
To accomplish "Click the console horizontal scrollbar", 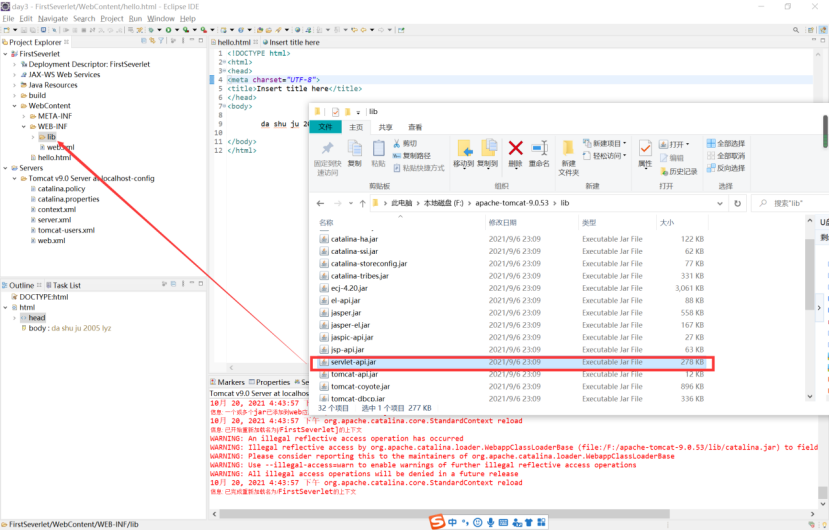I will [445, 514].
